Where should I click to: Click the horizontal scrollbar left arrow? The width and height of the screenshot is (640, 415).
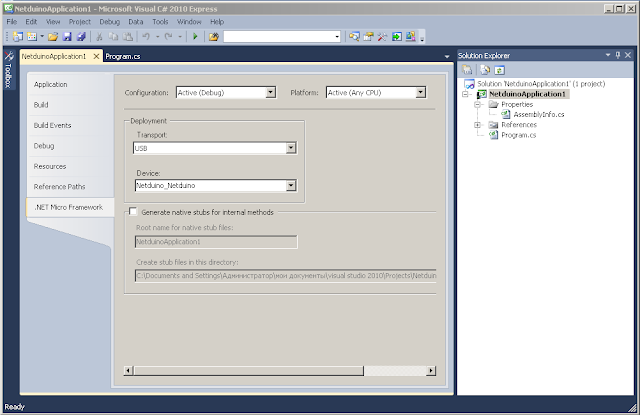tap(128, 371)
